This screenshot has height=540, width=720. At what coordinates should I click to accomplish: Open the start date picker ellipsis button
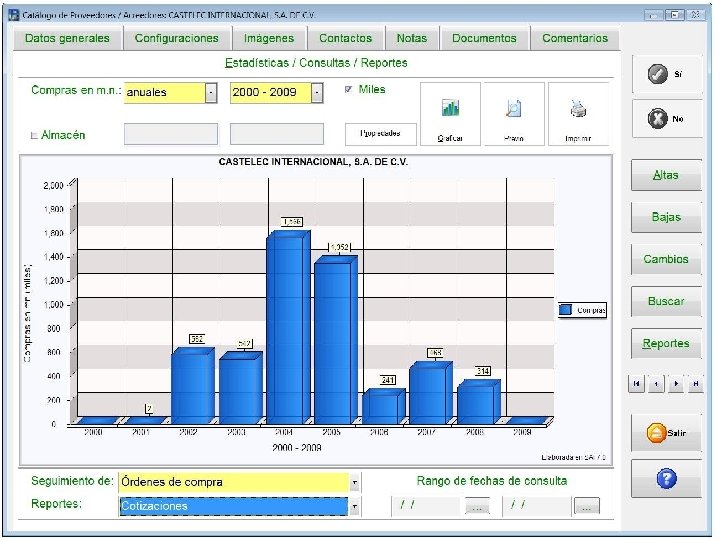pos(477,507)
